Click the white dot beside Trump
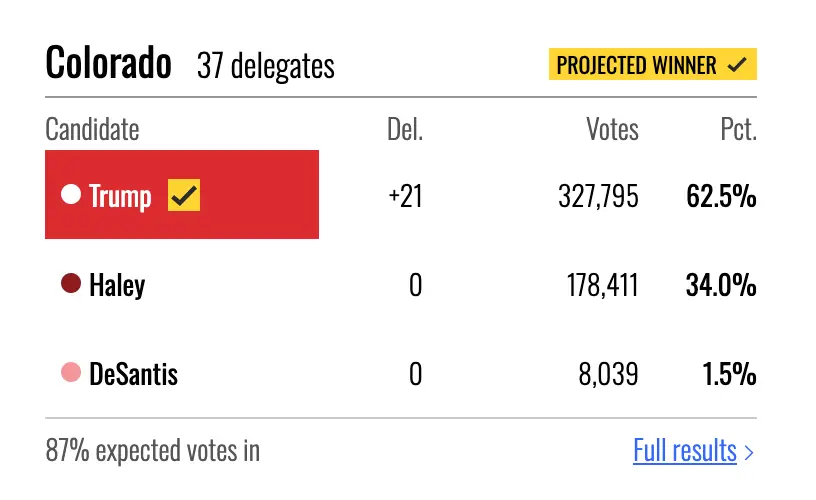This screenshot has width=816, height=500. (x=71, y=195)
